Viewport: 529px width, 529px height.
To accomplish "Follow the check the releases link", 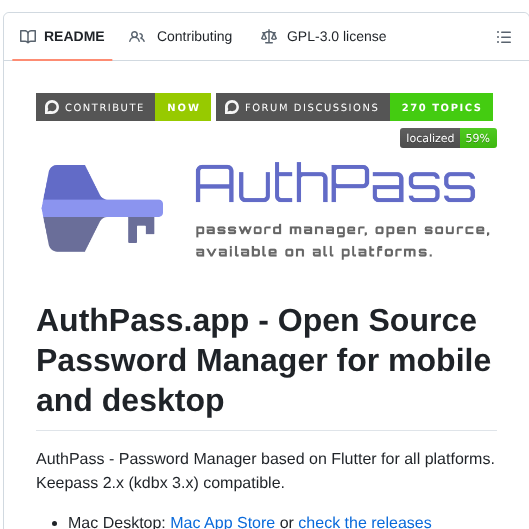I will (x=365, y=522).
